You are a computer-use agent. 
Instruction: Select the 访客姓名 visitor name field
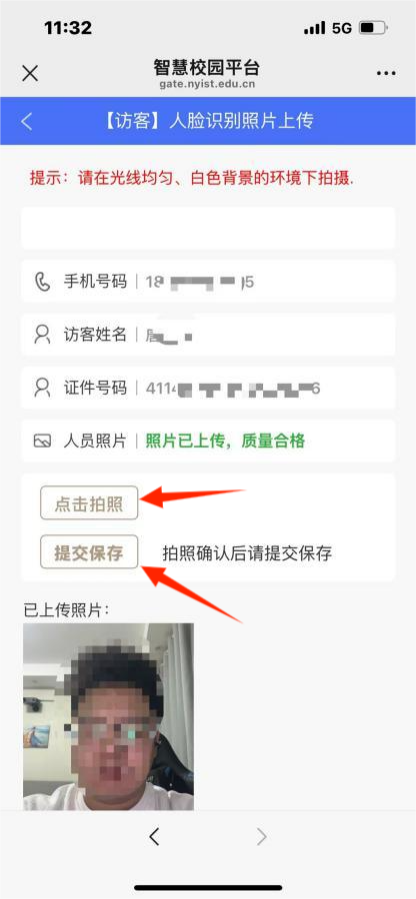(x=208, y=334)
